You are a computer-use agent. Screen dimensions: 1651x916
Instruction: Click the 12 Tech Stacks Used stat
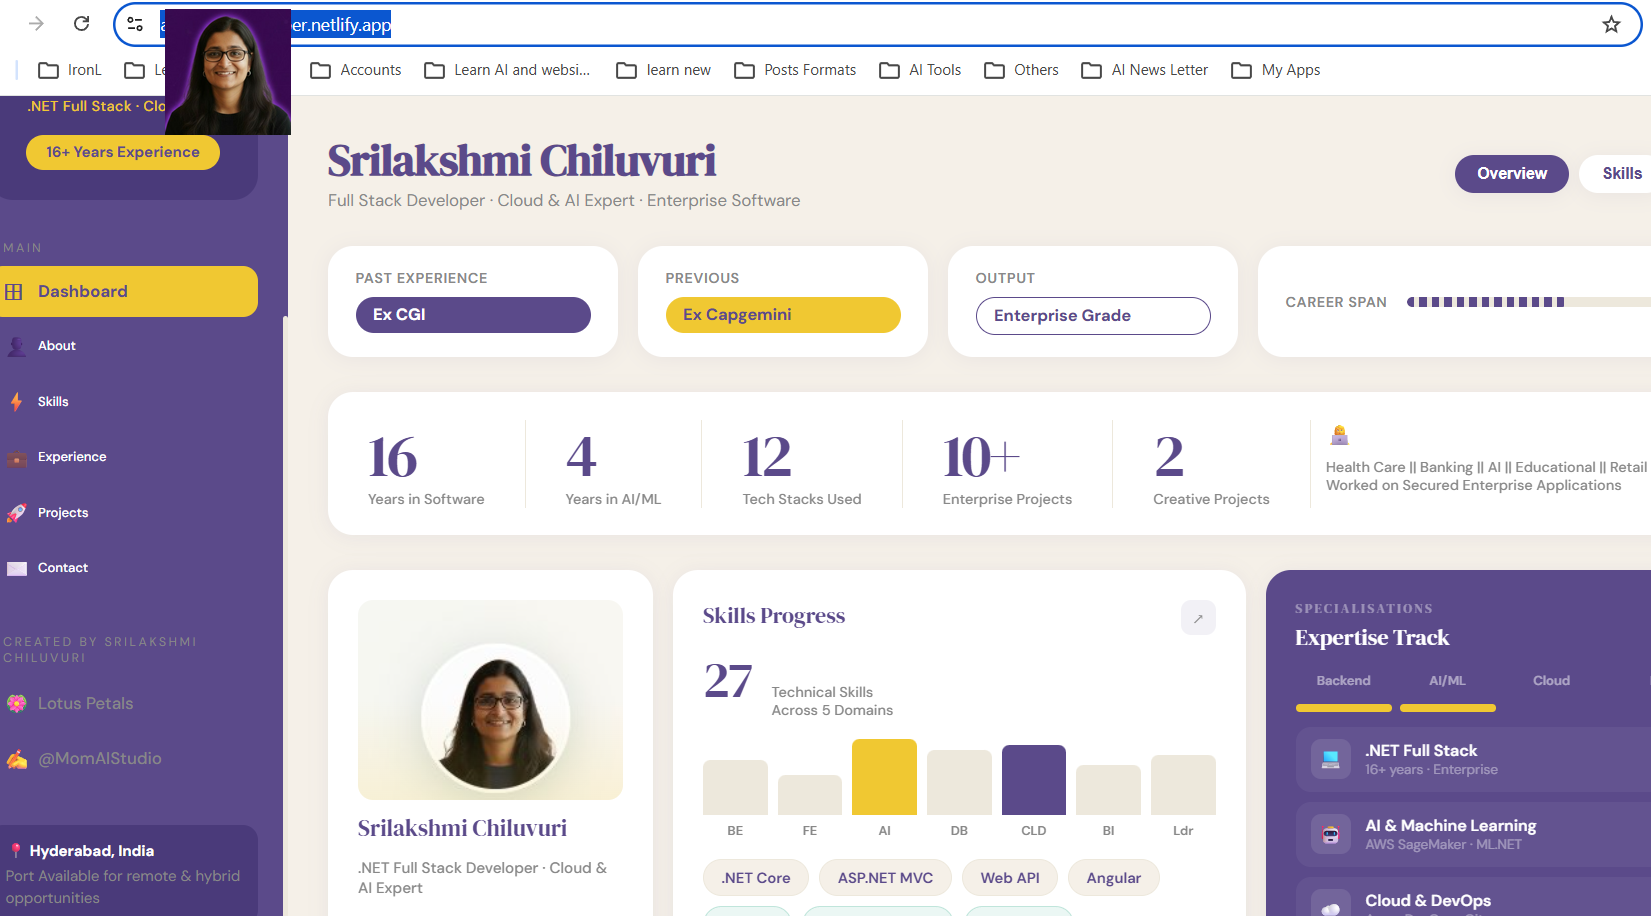click(x=801, y=468)
